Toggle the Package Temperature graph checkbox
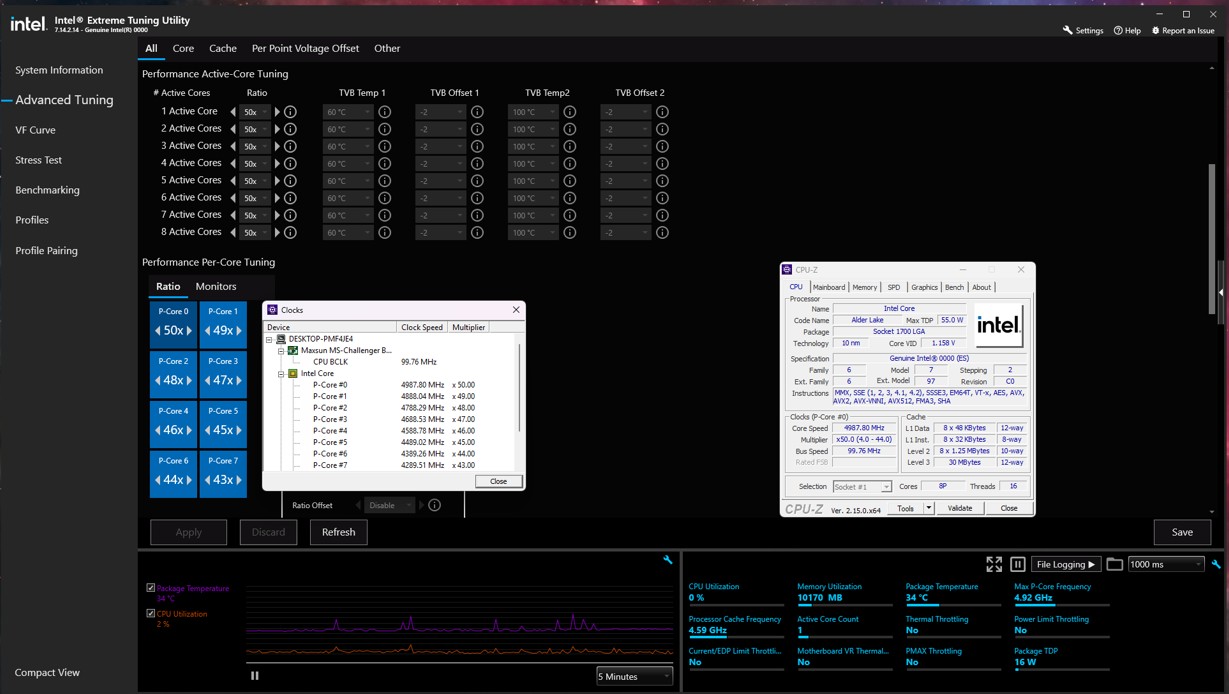 point(151,588)
